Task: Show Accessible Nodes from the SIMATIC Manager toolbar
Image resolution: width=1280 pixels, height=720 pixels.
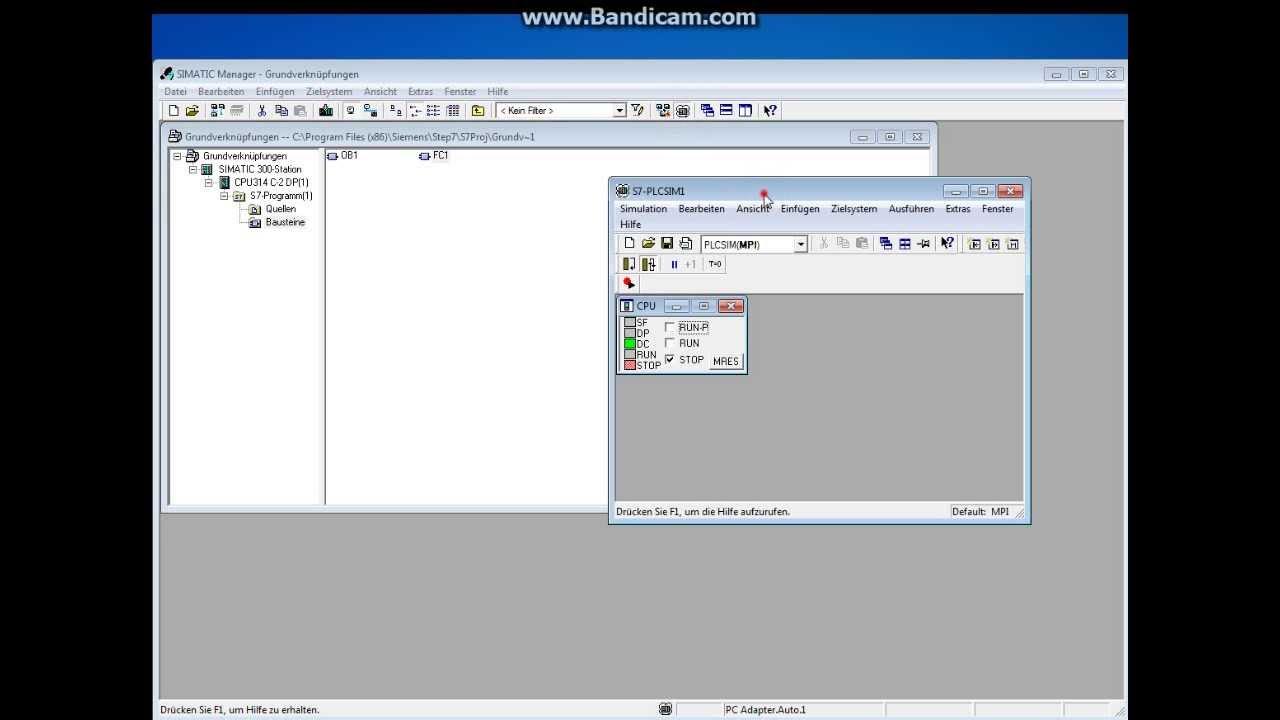Action: [x=217, y=111]
